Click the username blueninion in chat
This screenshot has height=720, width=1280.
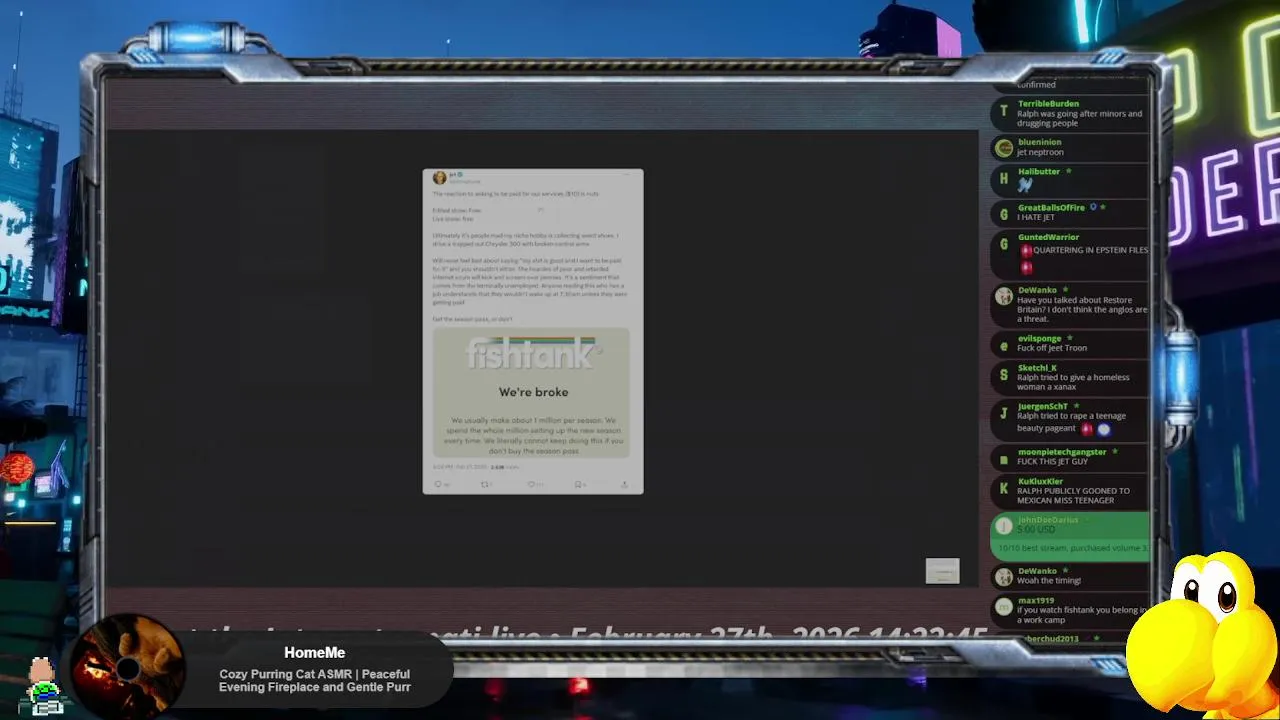coord(1039,142)
